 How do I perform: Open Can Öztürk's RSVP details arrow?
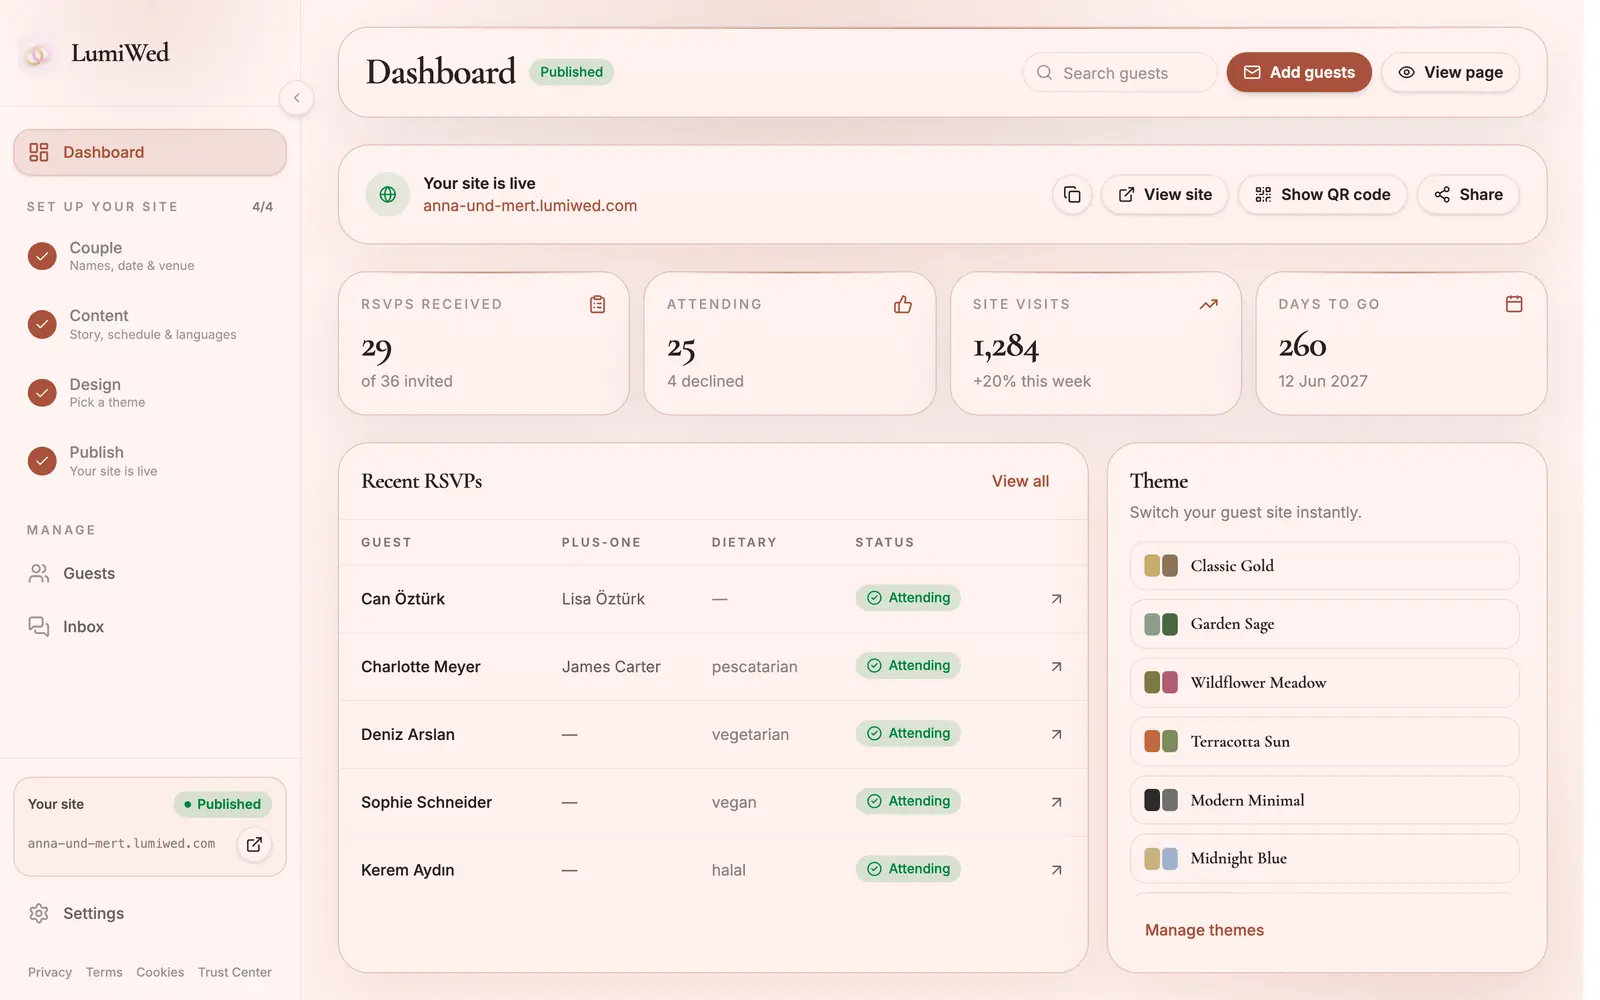pos(1056,599)
